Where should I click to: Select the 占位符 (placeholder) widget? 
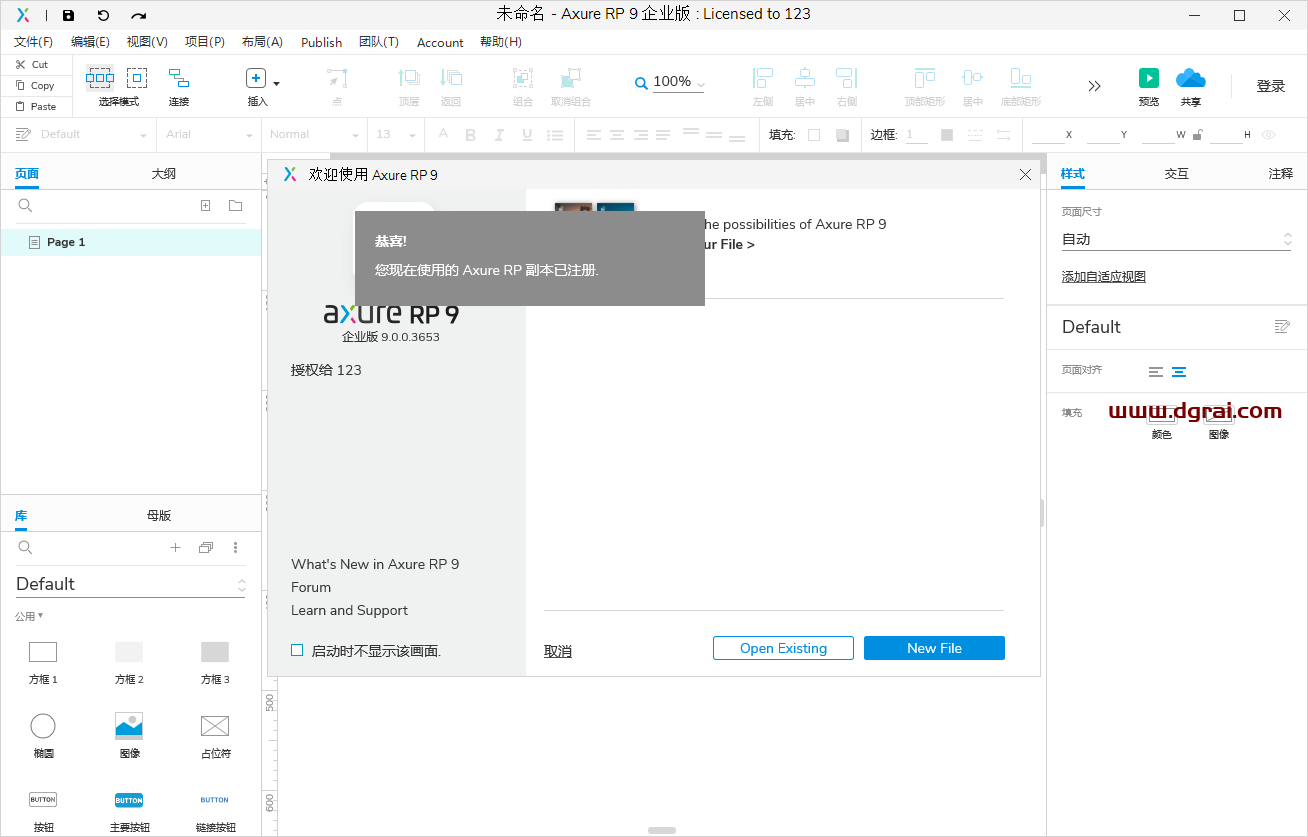tap(215, 725)
